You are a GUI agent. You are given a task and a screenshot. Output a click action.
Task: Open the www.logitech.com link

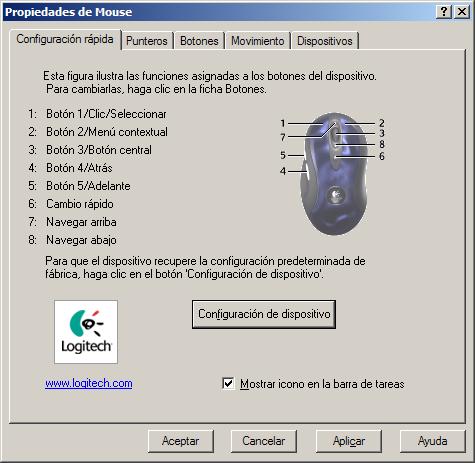[89, 383]
